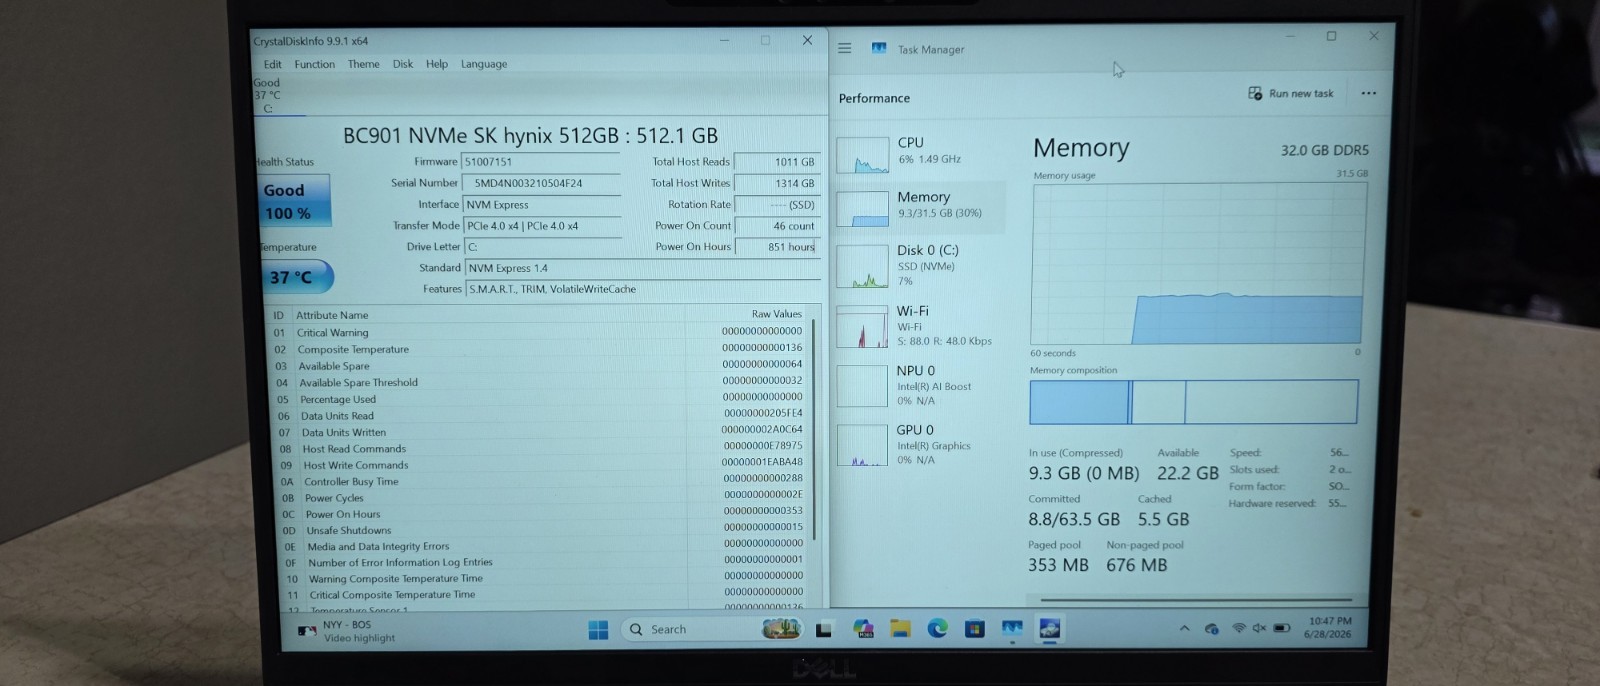Open the NYY - BOS video highlight widget

click(347, 631)
